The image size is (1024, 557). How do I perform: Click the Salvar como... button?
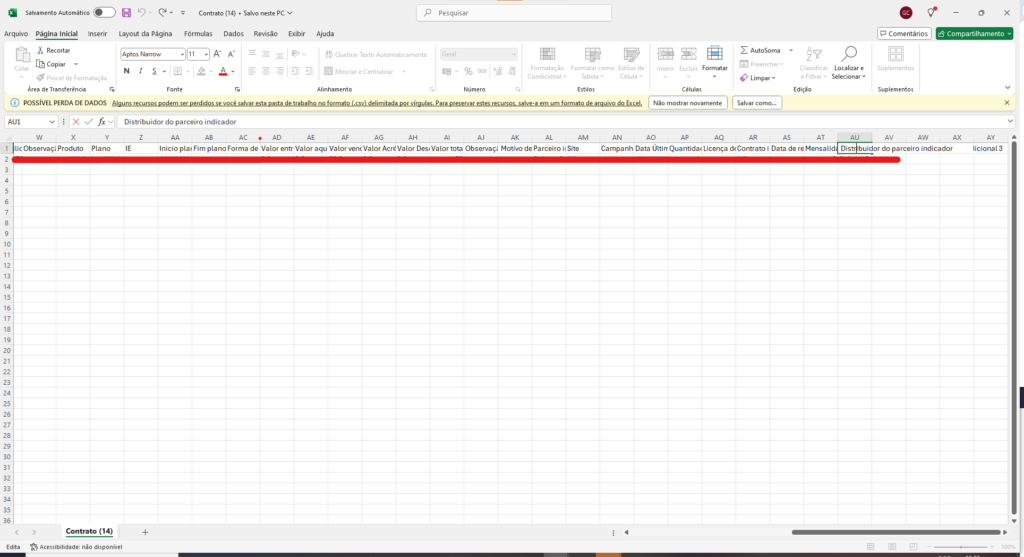pyautogui.click(x=757, y=102)
